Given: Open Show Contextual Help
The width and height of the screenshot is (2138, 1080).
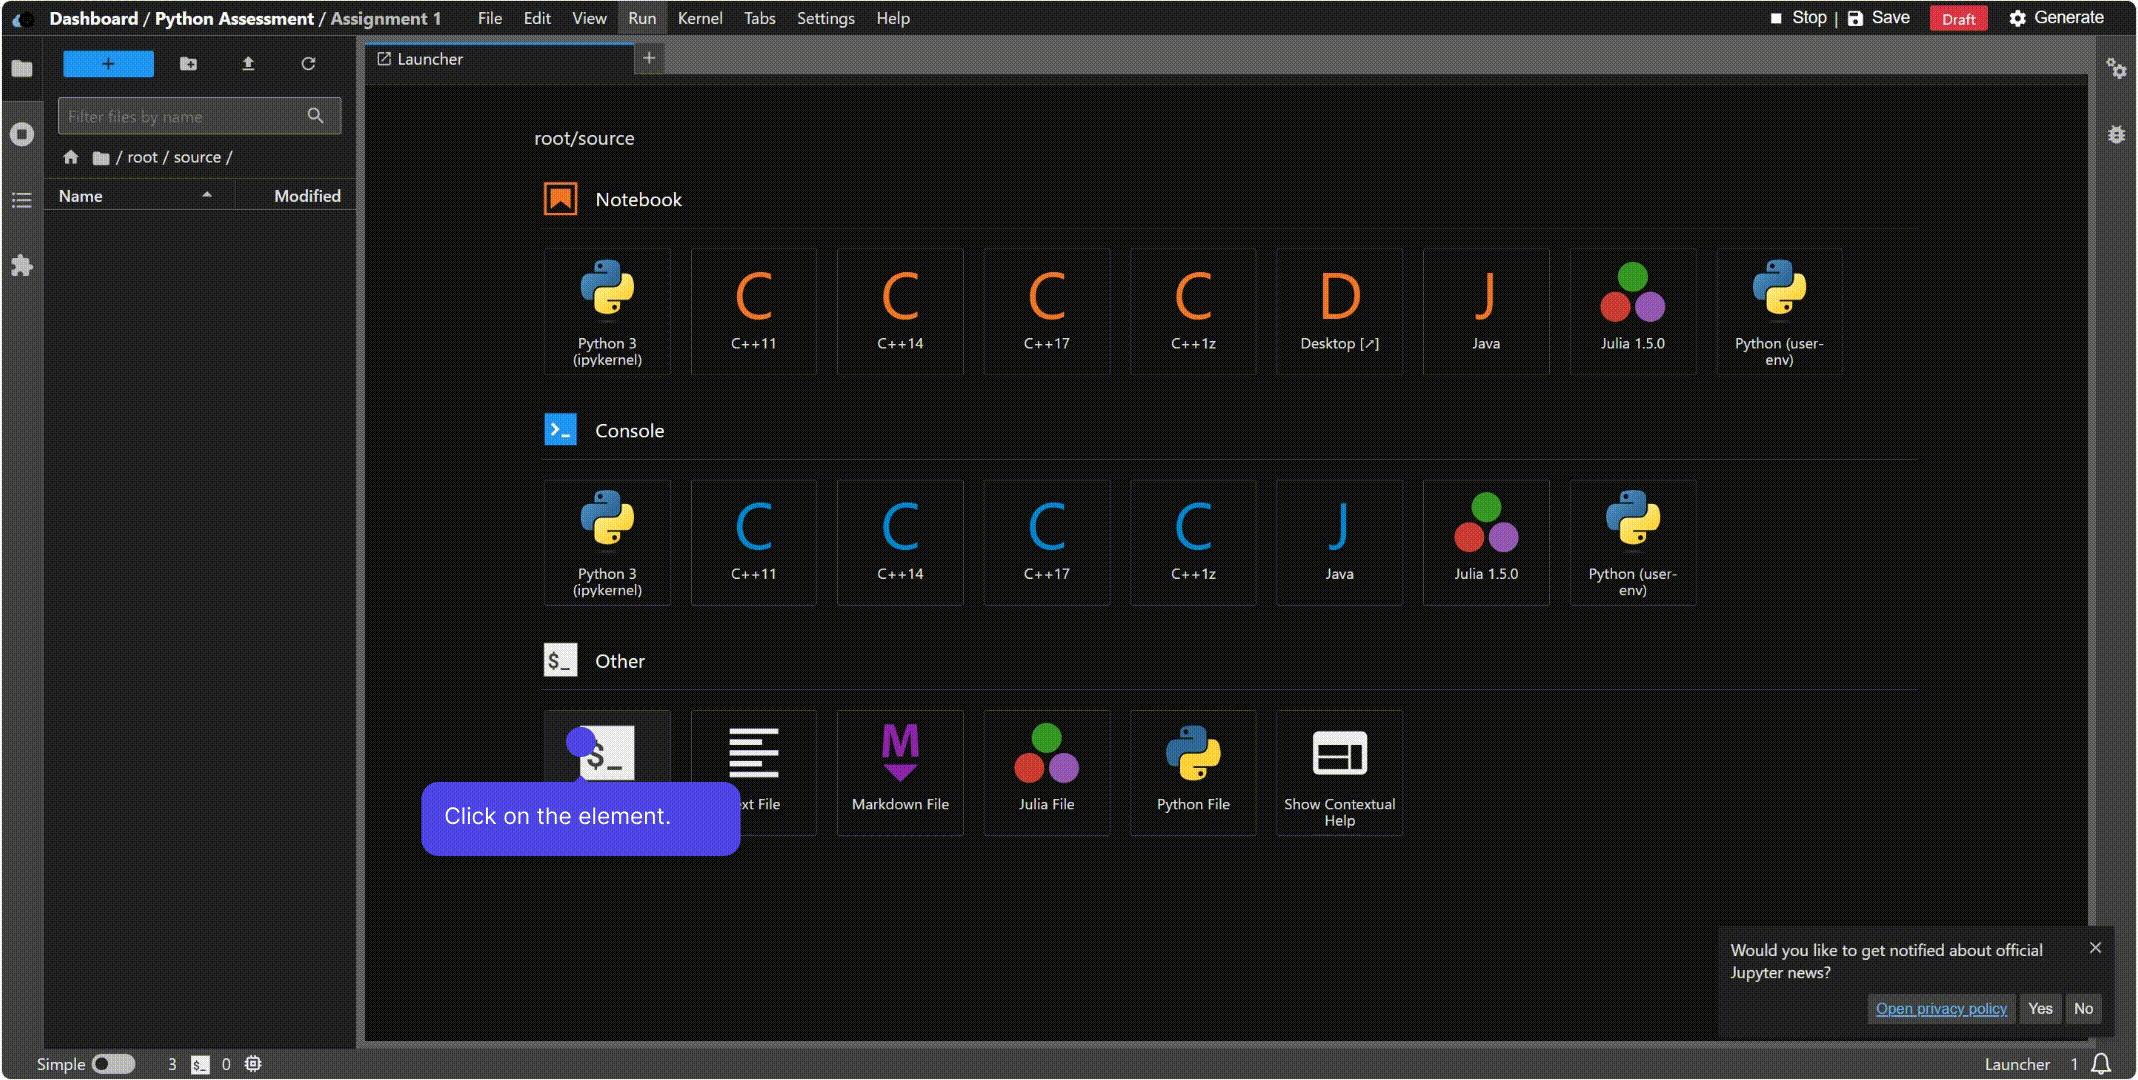Looking at the screenshot, I should pyautogui.click(x=1339, y=772).
